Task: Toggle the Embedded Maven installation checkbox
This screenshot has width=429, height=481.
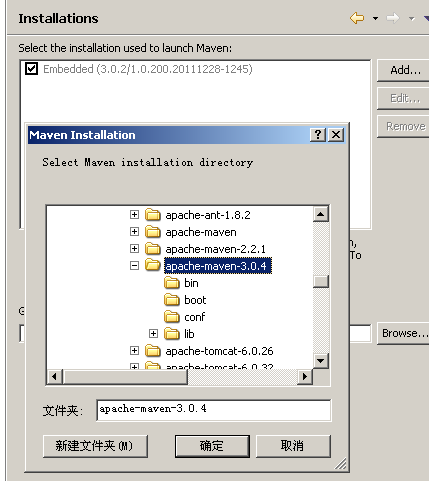Action: tap(32, 69)
